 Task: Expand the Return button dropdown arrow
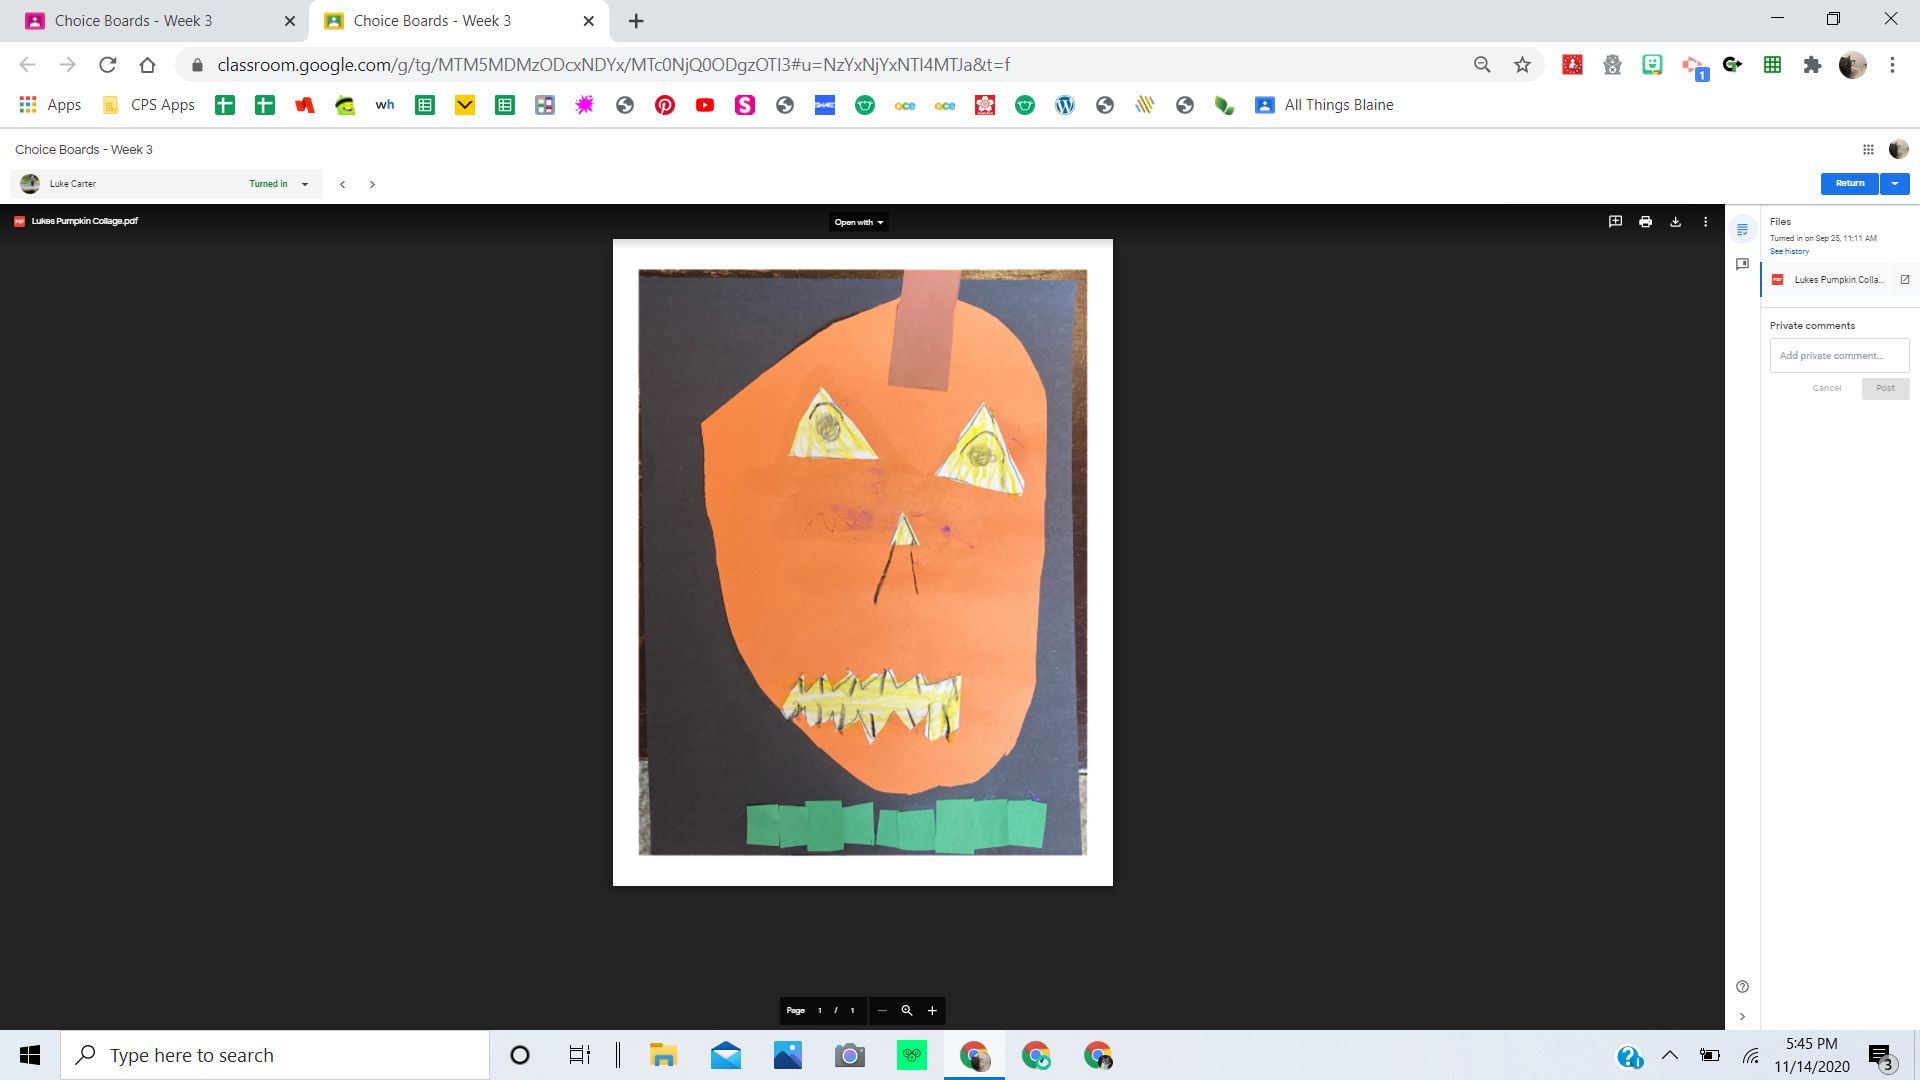[x=1894, y=183]
